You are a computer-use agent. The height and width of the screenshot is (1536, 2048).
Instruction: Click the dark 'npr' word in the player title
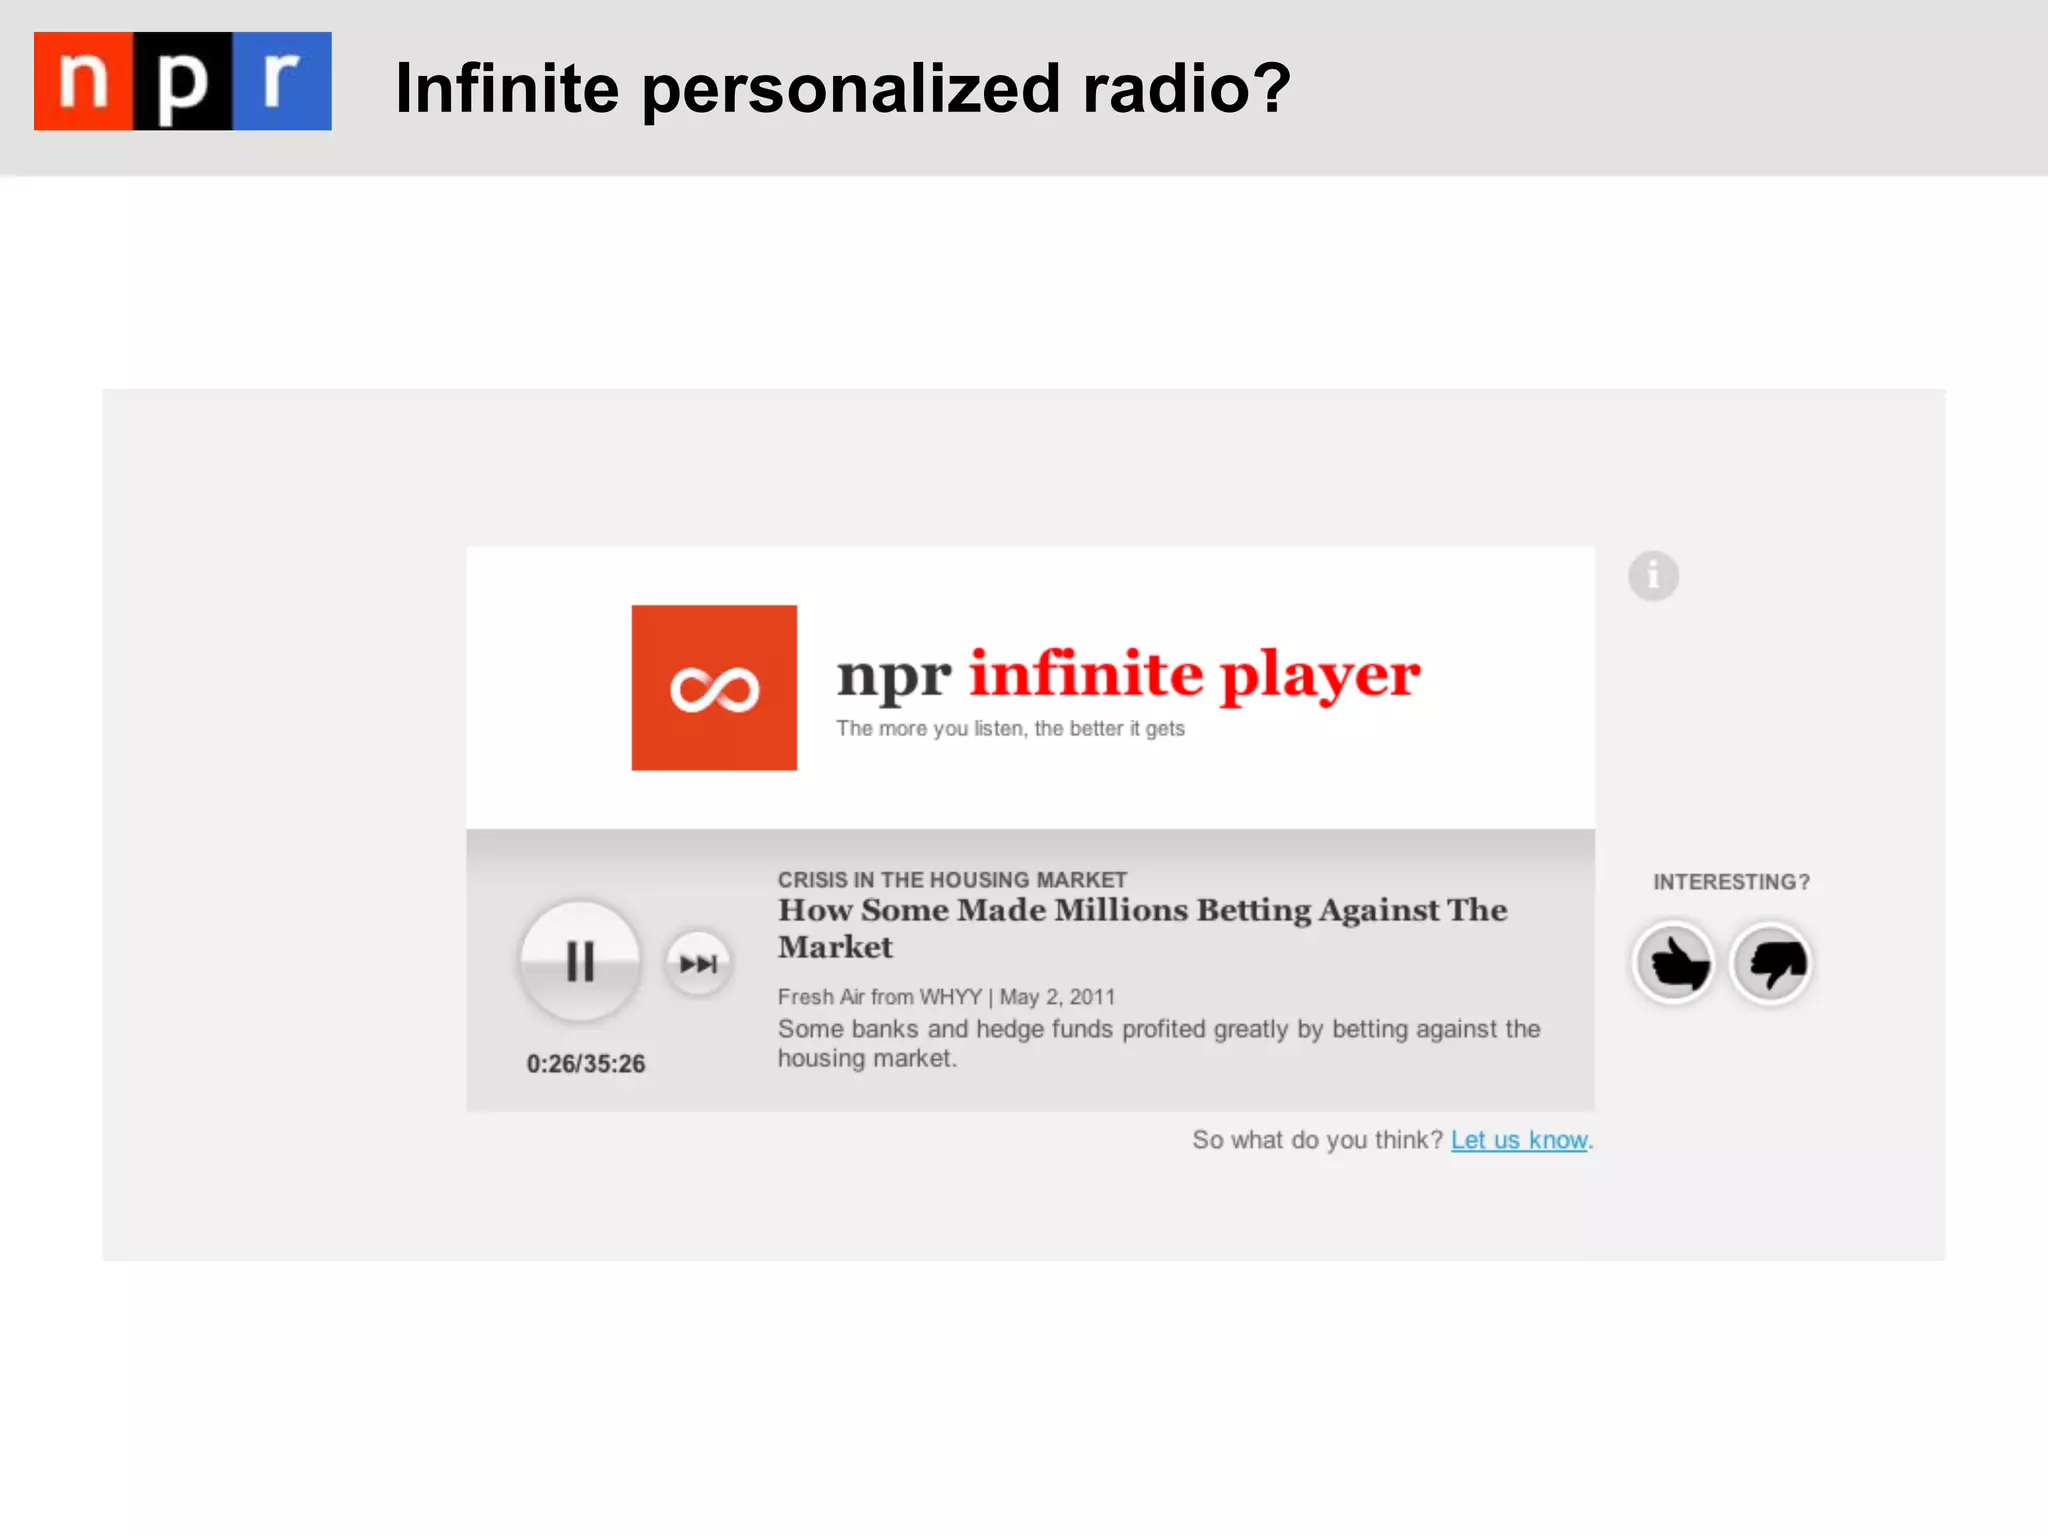[x=893, y=677]
